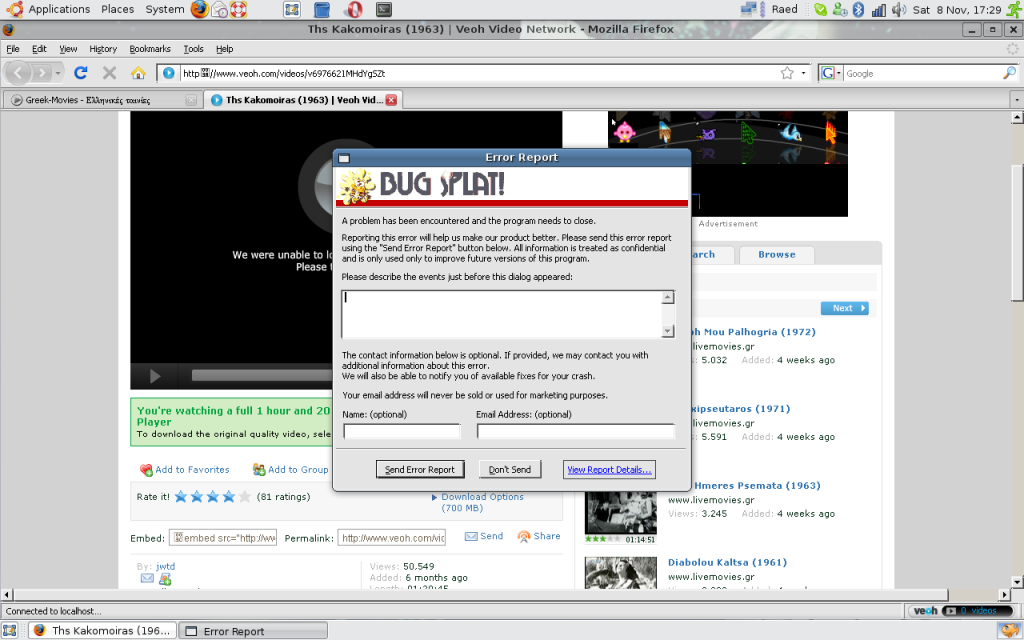1024x640 pixels.
Task: Click the clock Sat 8 Nov, 17:29
Action: click(957, 9)
